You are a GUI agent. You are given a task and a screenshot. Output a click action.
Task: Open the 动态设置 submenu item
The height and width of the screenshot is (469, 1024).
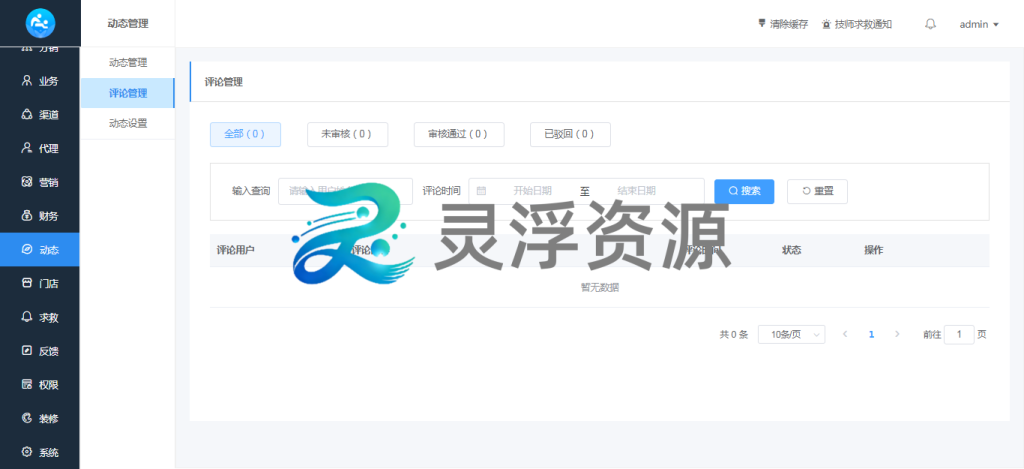click(128, 123)
